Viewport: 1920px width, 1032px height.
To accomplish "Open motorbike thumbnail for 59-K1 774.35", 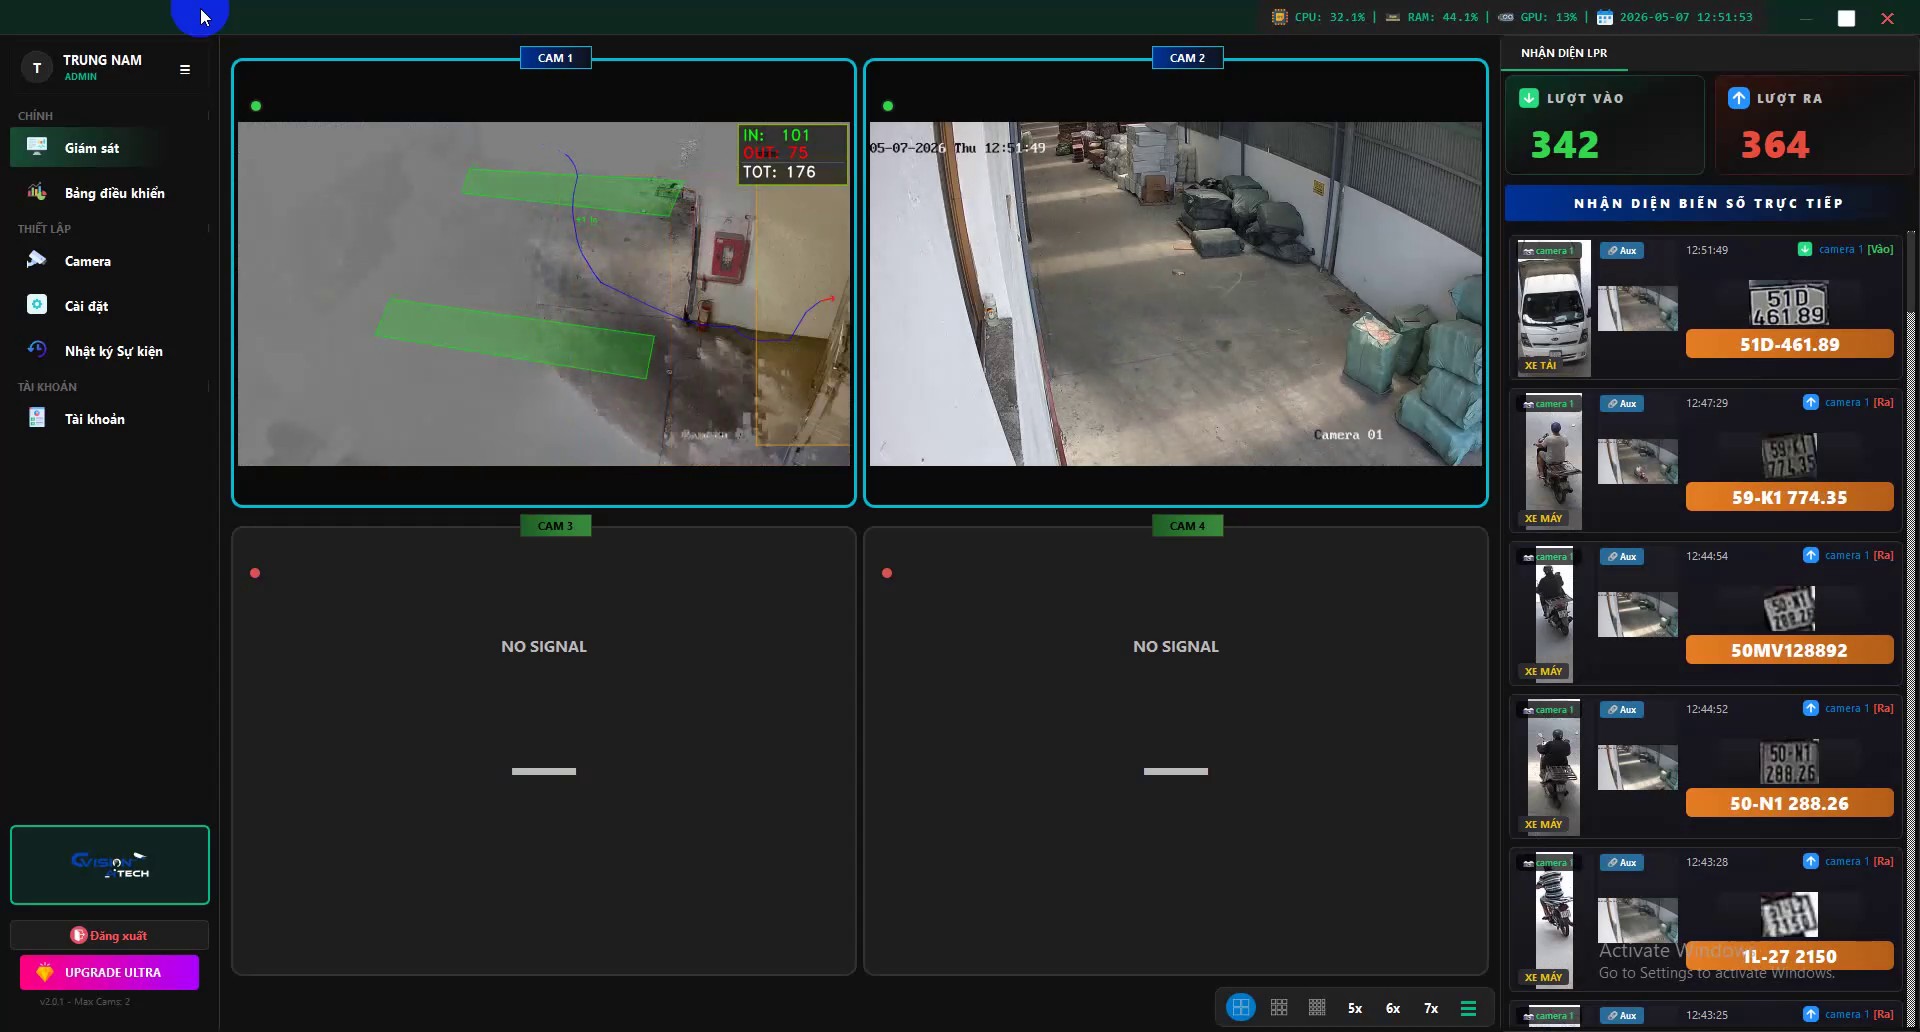I will tap(1554, 461).
